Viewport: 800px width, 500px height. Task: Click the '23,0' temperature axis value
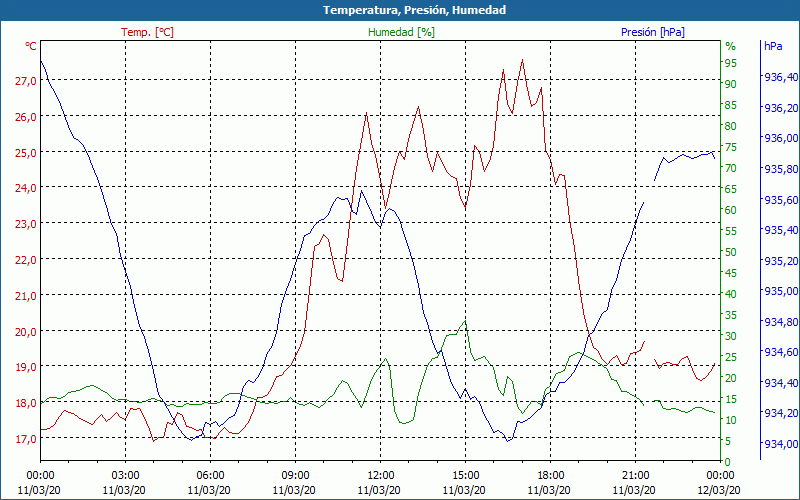[27, 223]
